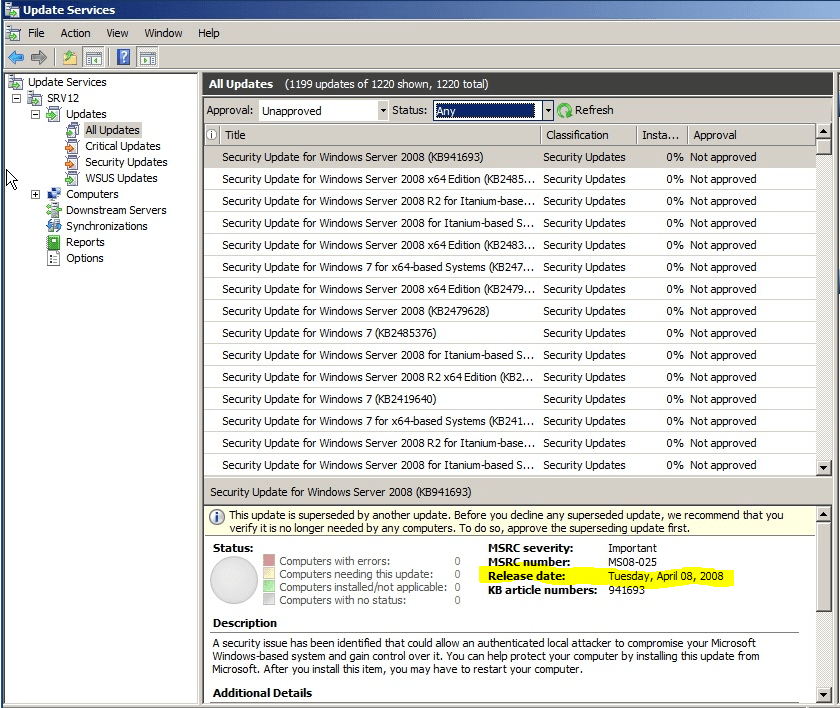This screenshot has height=708, width=840.
Task: Click the green Refresh icon
Action: click(564, 110)
